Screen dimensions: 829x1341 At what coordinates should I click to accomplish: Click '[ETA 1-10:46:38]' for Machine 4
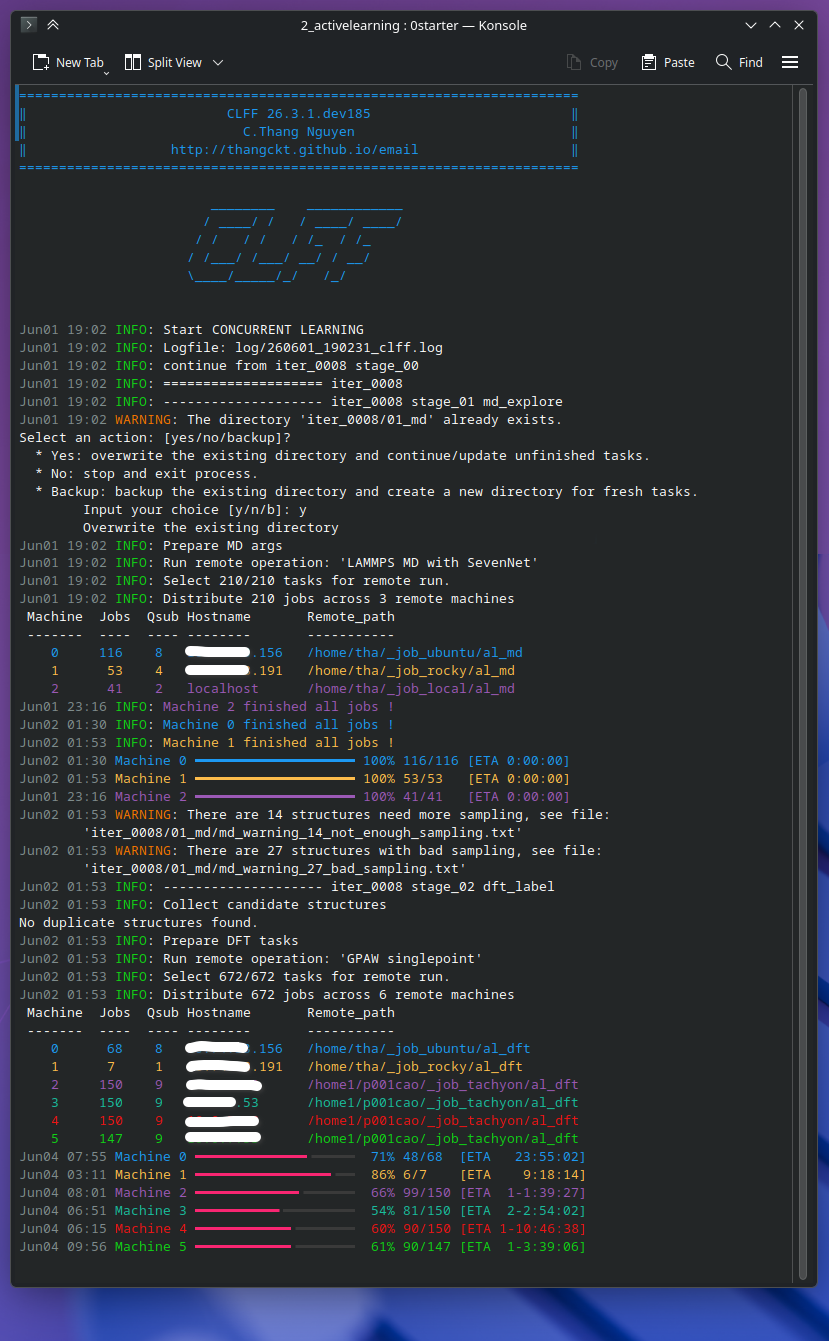[523, 1229]
